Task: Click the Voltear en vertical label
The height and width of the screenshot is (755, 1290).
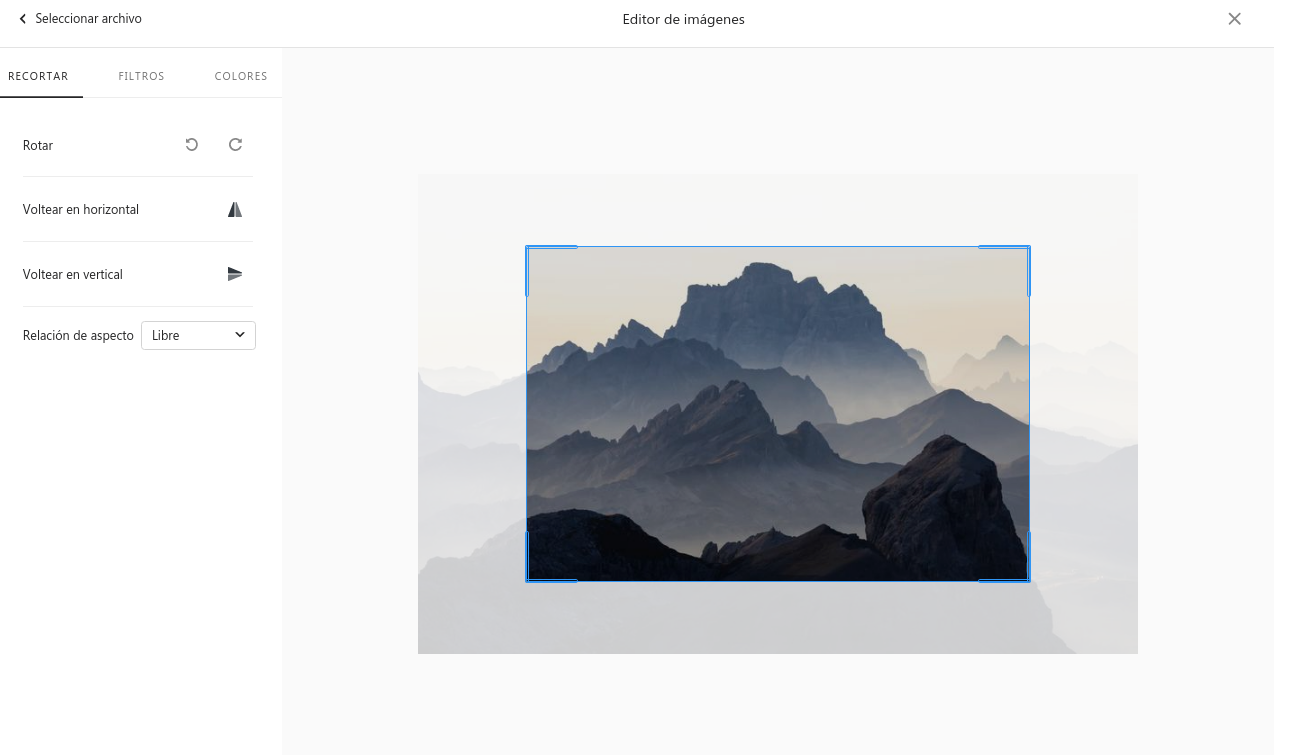Action: 73,275
